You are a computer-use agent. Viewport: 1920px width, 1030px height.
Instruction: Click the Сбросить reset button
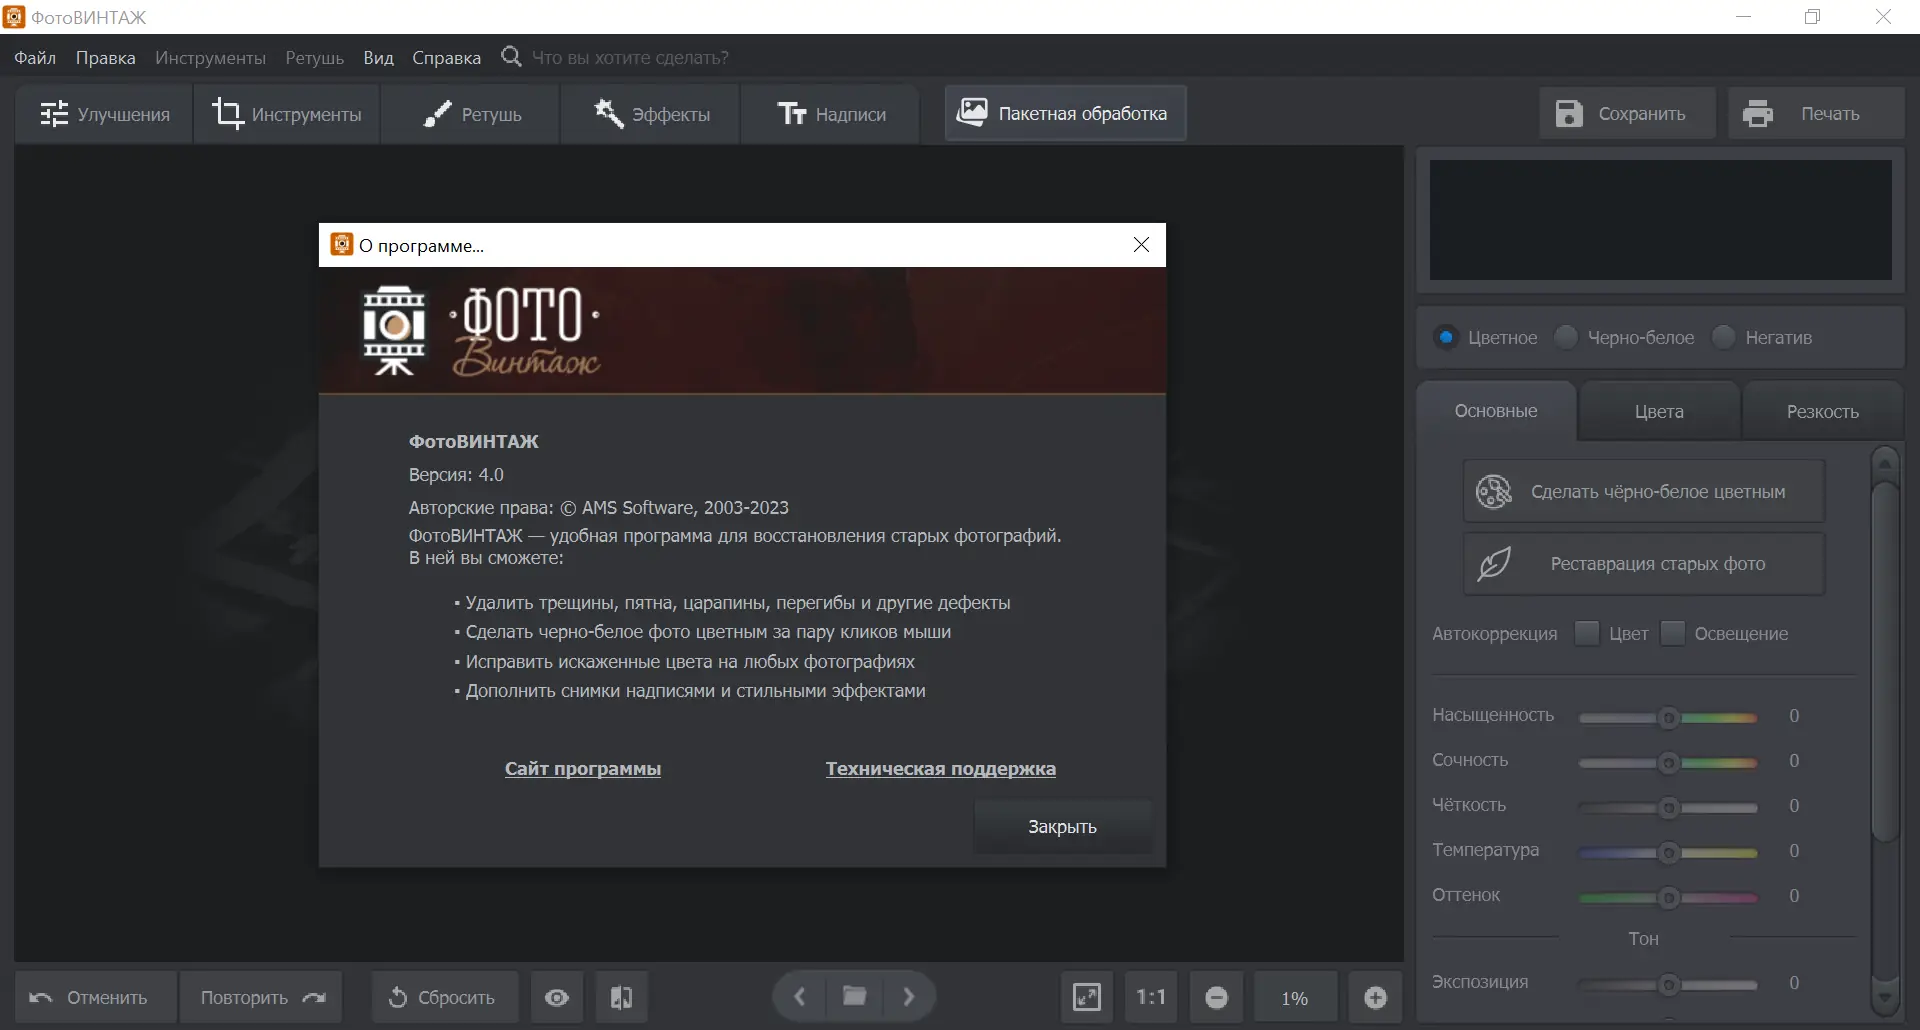pyautogui.click(x=445, y=997)
